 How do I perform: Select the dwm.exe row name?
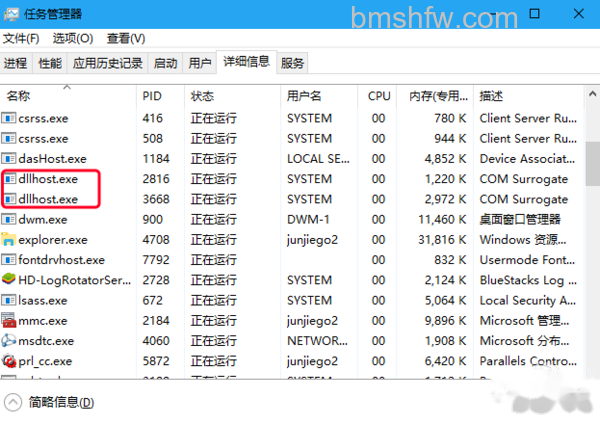pyautogui.click(x=43, y=219)
